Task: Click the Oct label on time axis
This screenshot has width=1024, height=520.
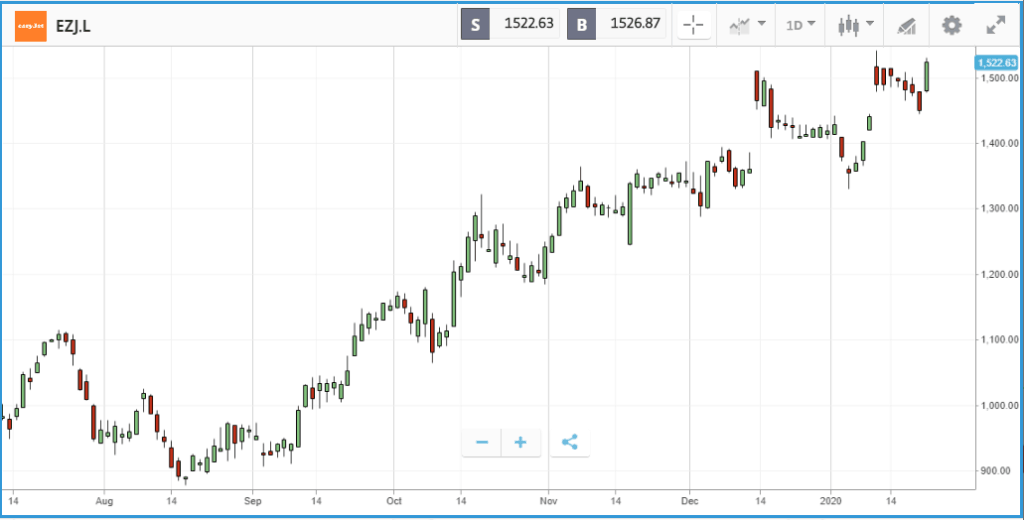Action: click(394, 501)
